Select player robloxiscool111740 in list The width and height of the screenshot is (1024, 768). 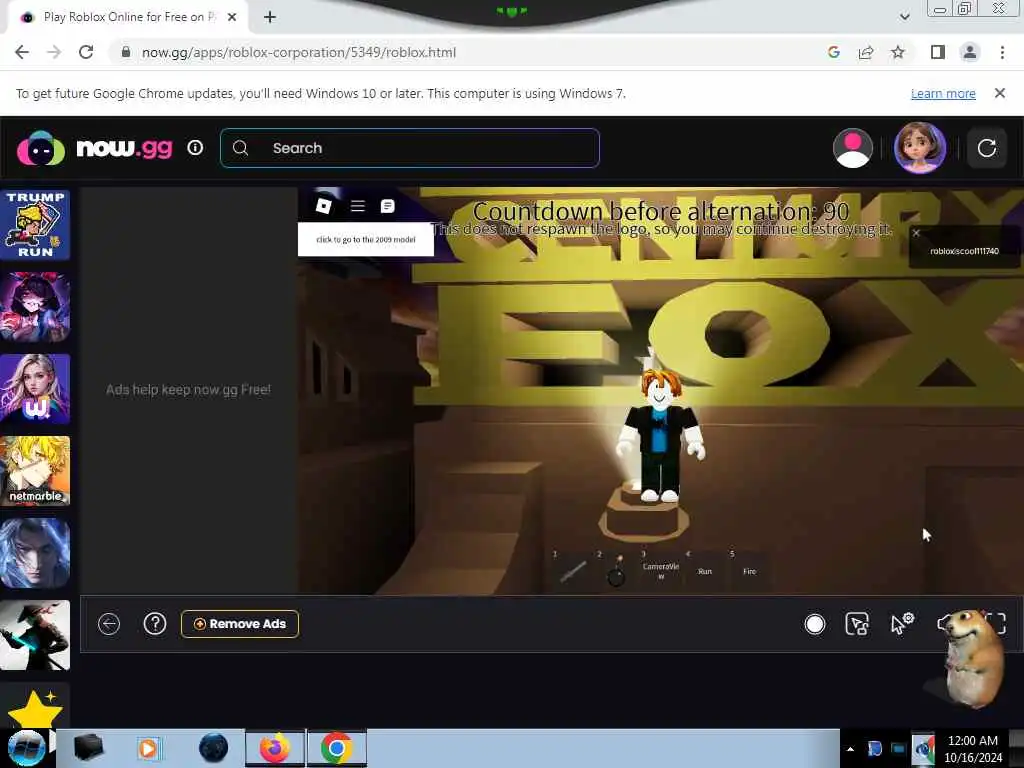[964, 251]
